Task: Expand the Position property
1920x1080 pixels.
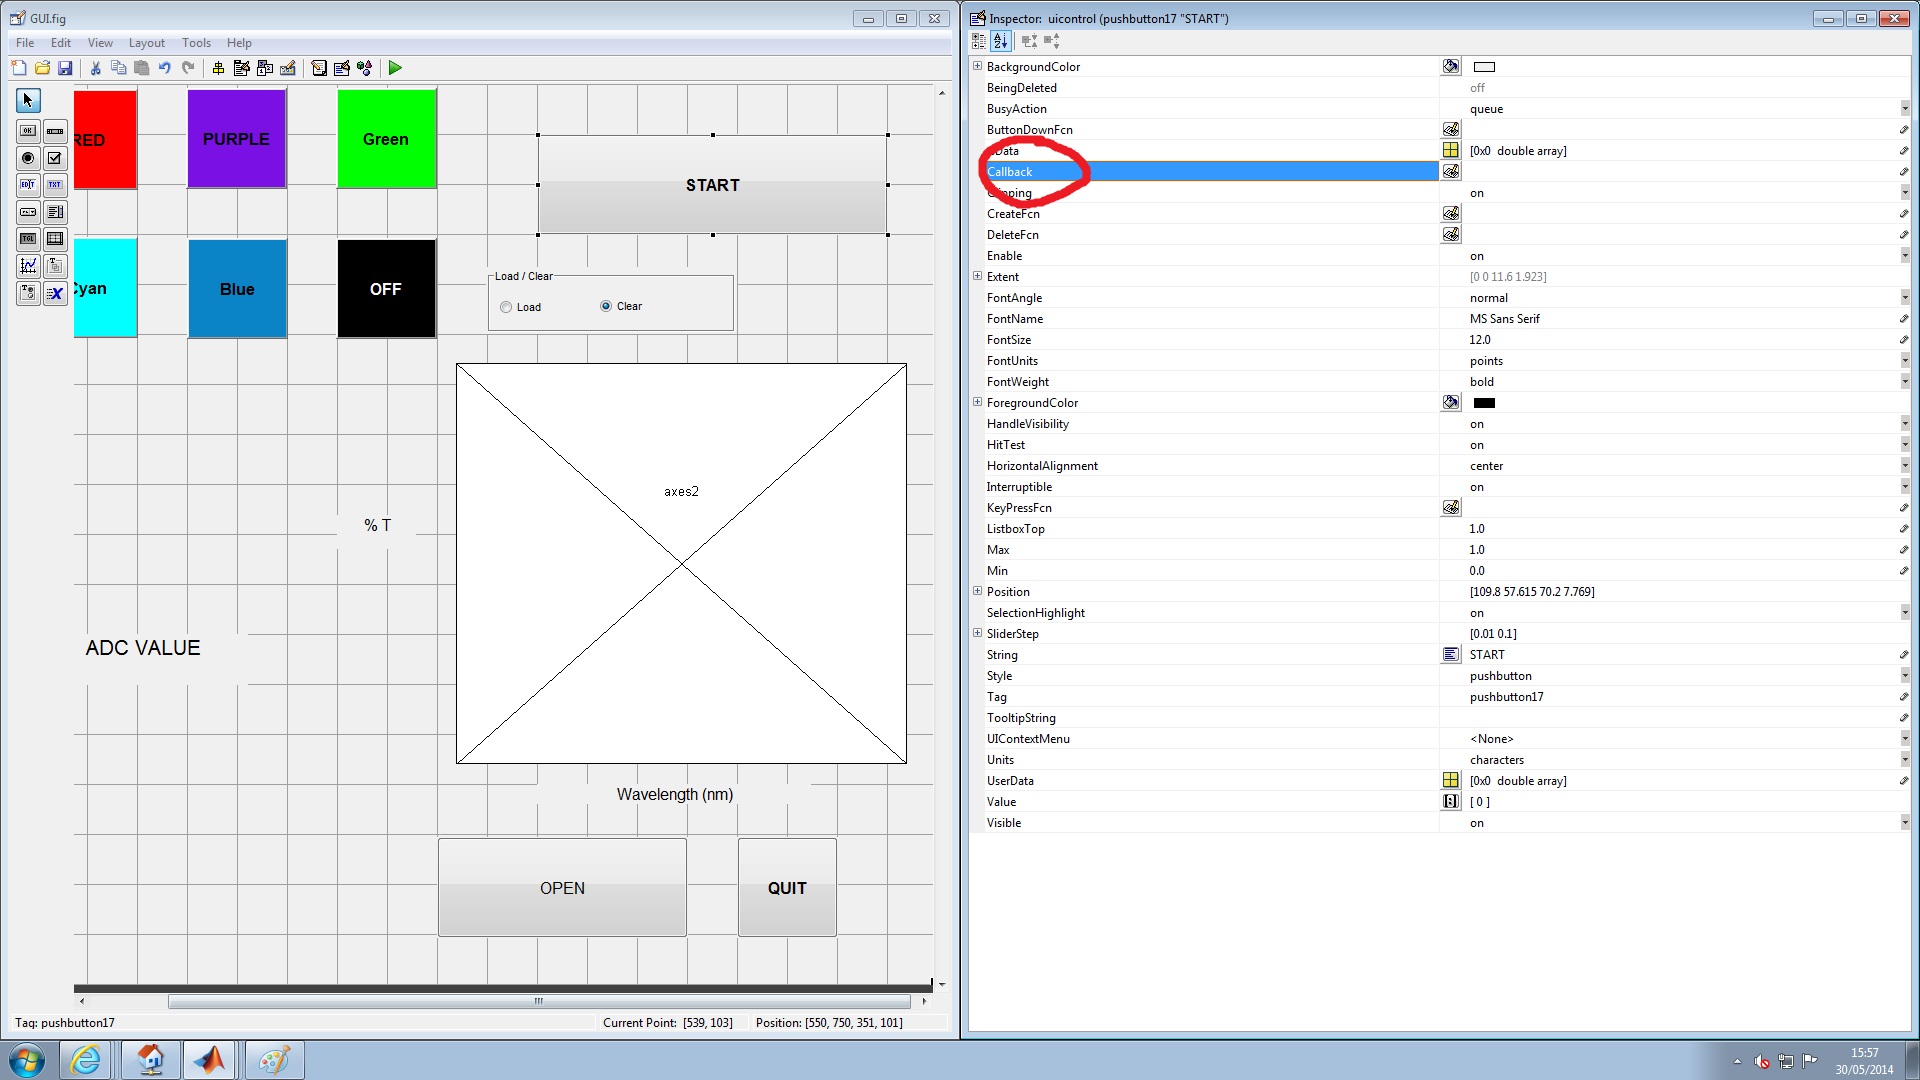Action: (977, 591)
